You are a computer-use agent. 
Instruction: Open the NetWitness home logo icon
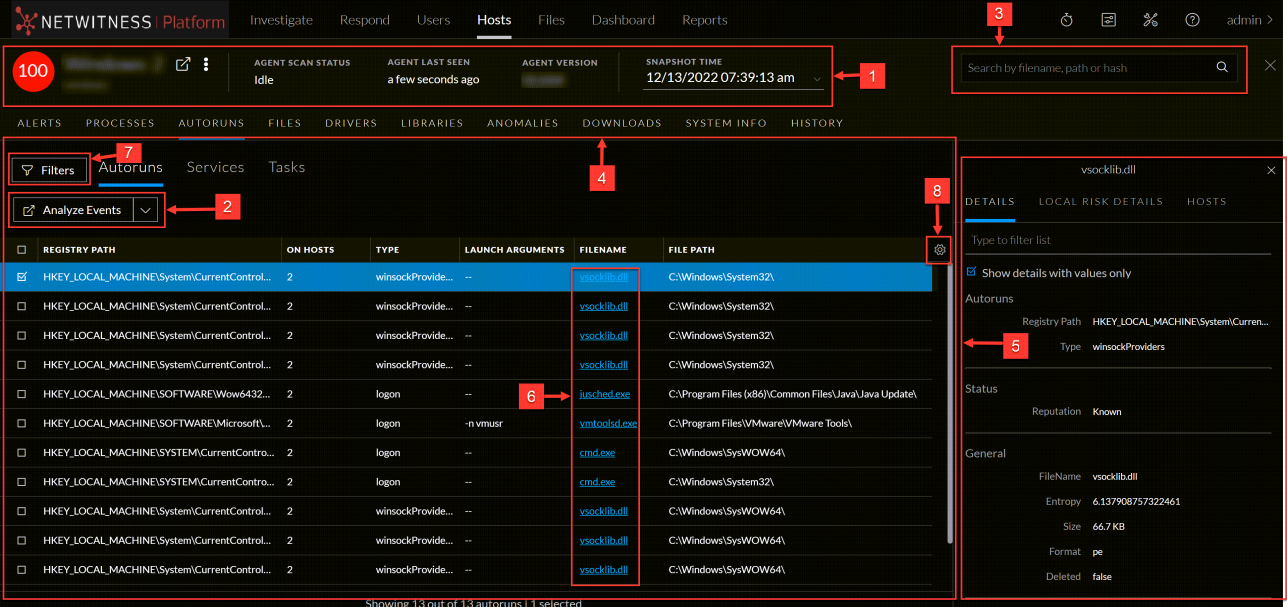coord(25,19)
